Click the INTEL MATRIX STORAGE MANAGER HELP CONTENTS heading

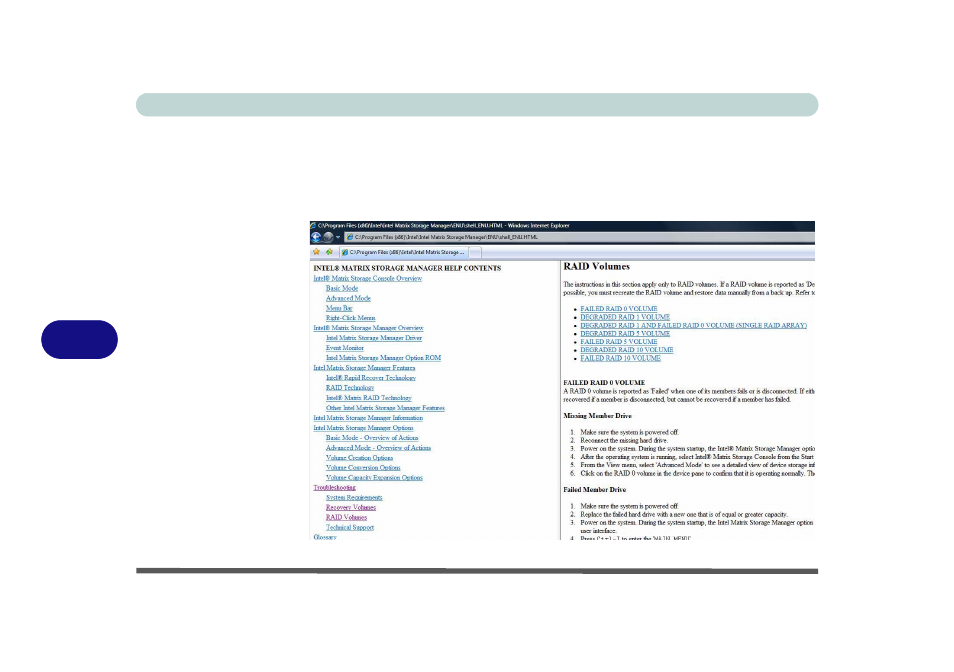click(x=407, y=268)
